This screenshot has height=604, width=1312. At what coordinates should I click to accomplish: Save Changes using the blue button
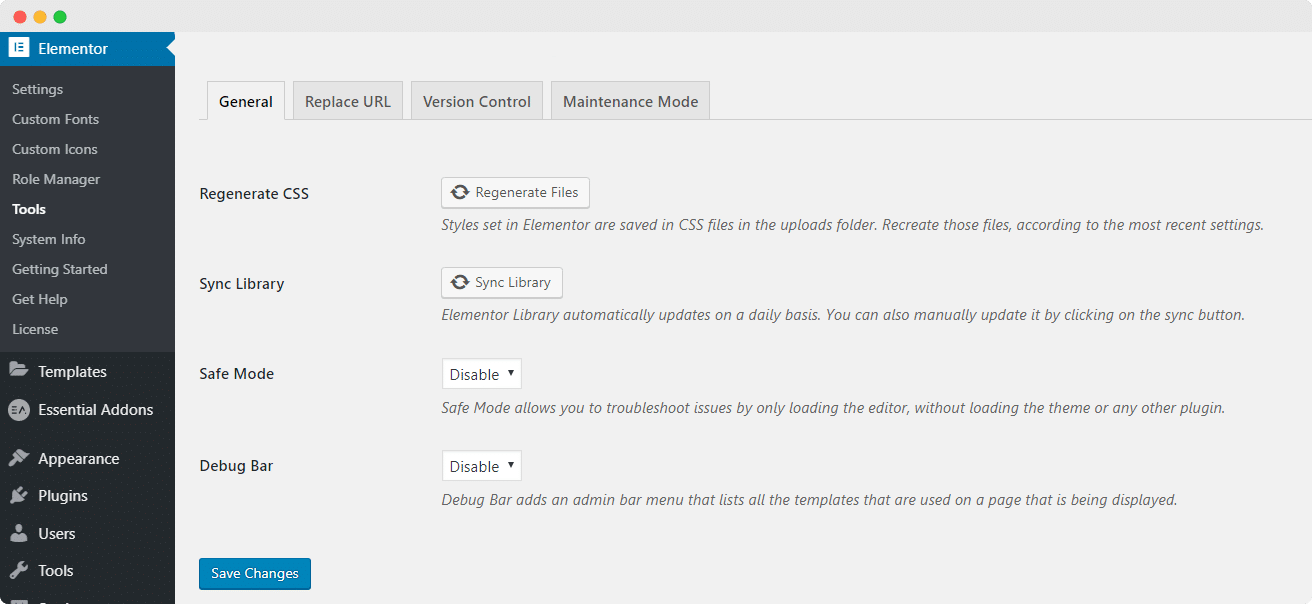(255, 573)
